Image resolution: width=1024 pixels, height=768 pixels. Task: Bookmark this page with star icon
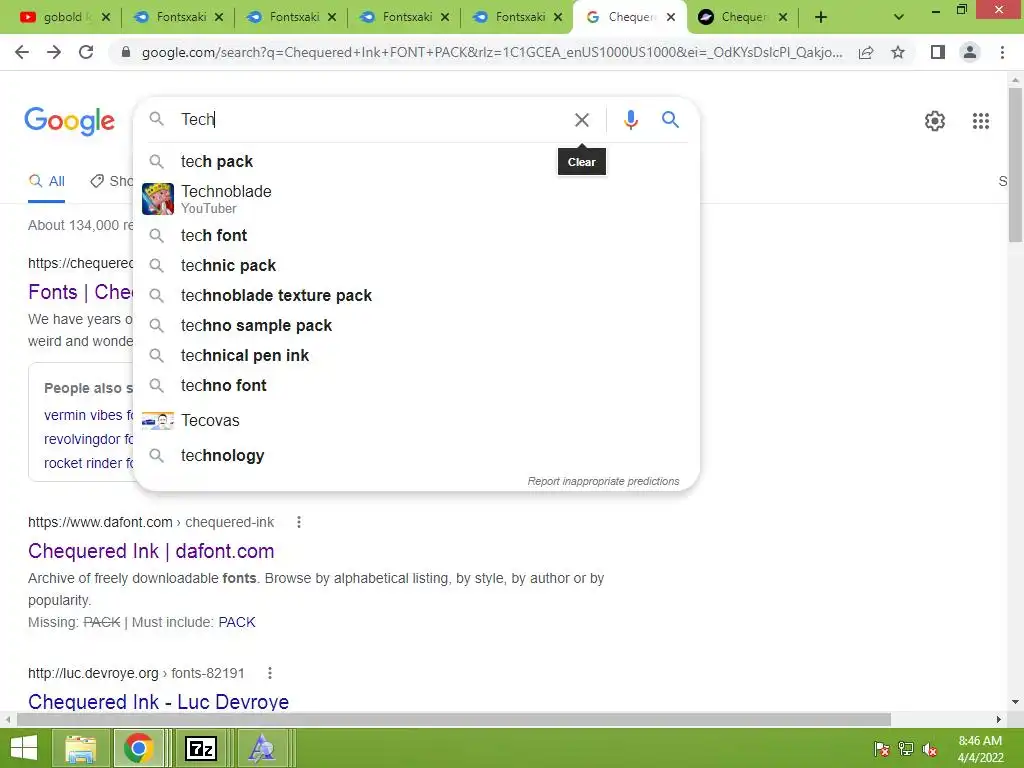(x=898, y=52)
